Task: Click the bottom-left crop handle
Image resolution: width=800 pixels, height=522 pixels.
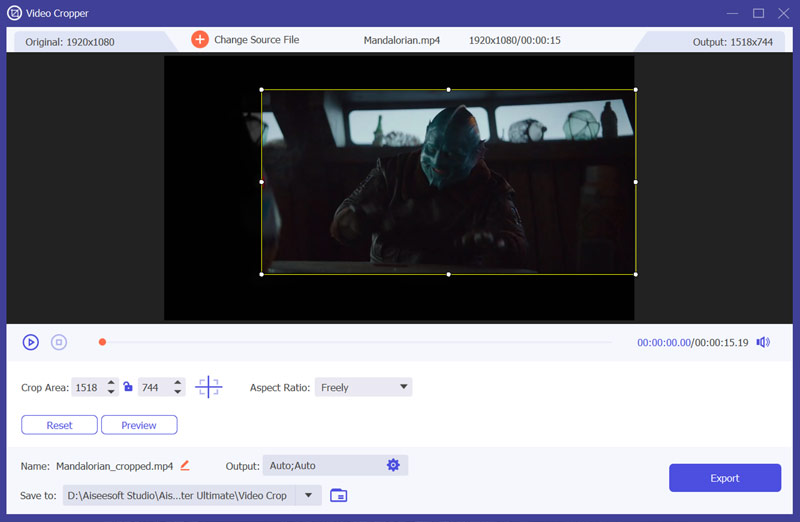Action: click(x=262, y=275)
